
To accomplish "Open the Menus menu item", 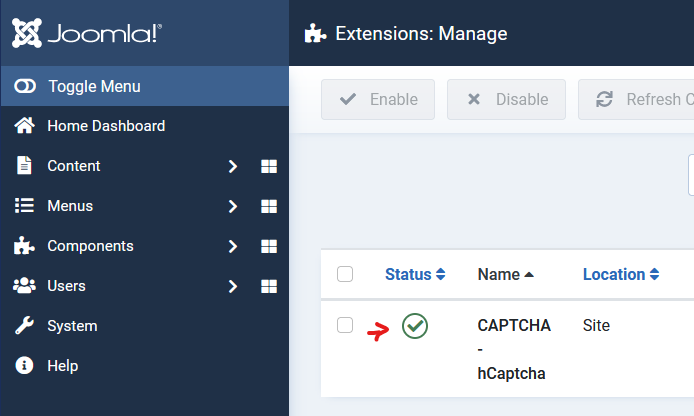I will tap(70, 206).
